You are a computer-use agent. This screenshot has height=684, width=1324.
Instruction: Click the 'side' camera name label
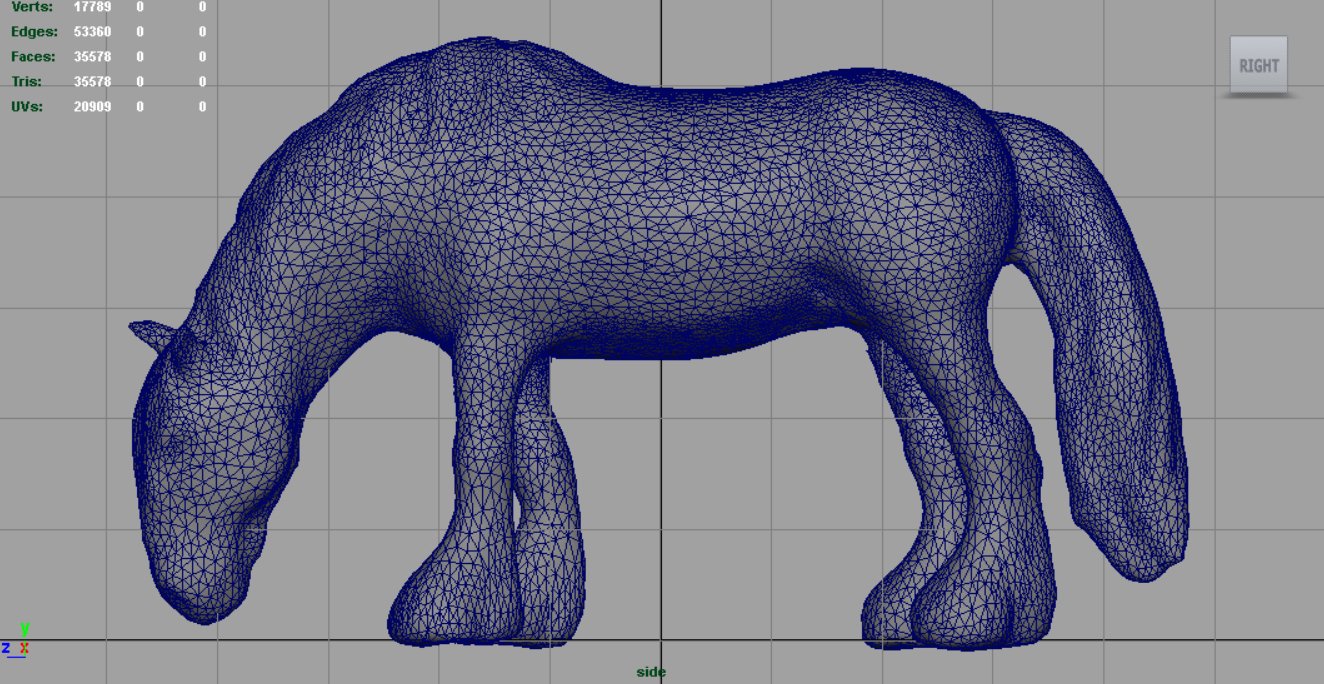[651, 672]
